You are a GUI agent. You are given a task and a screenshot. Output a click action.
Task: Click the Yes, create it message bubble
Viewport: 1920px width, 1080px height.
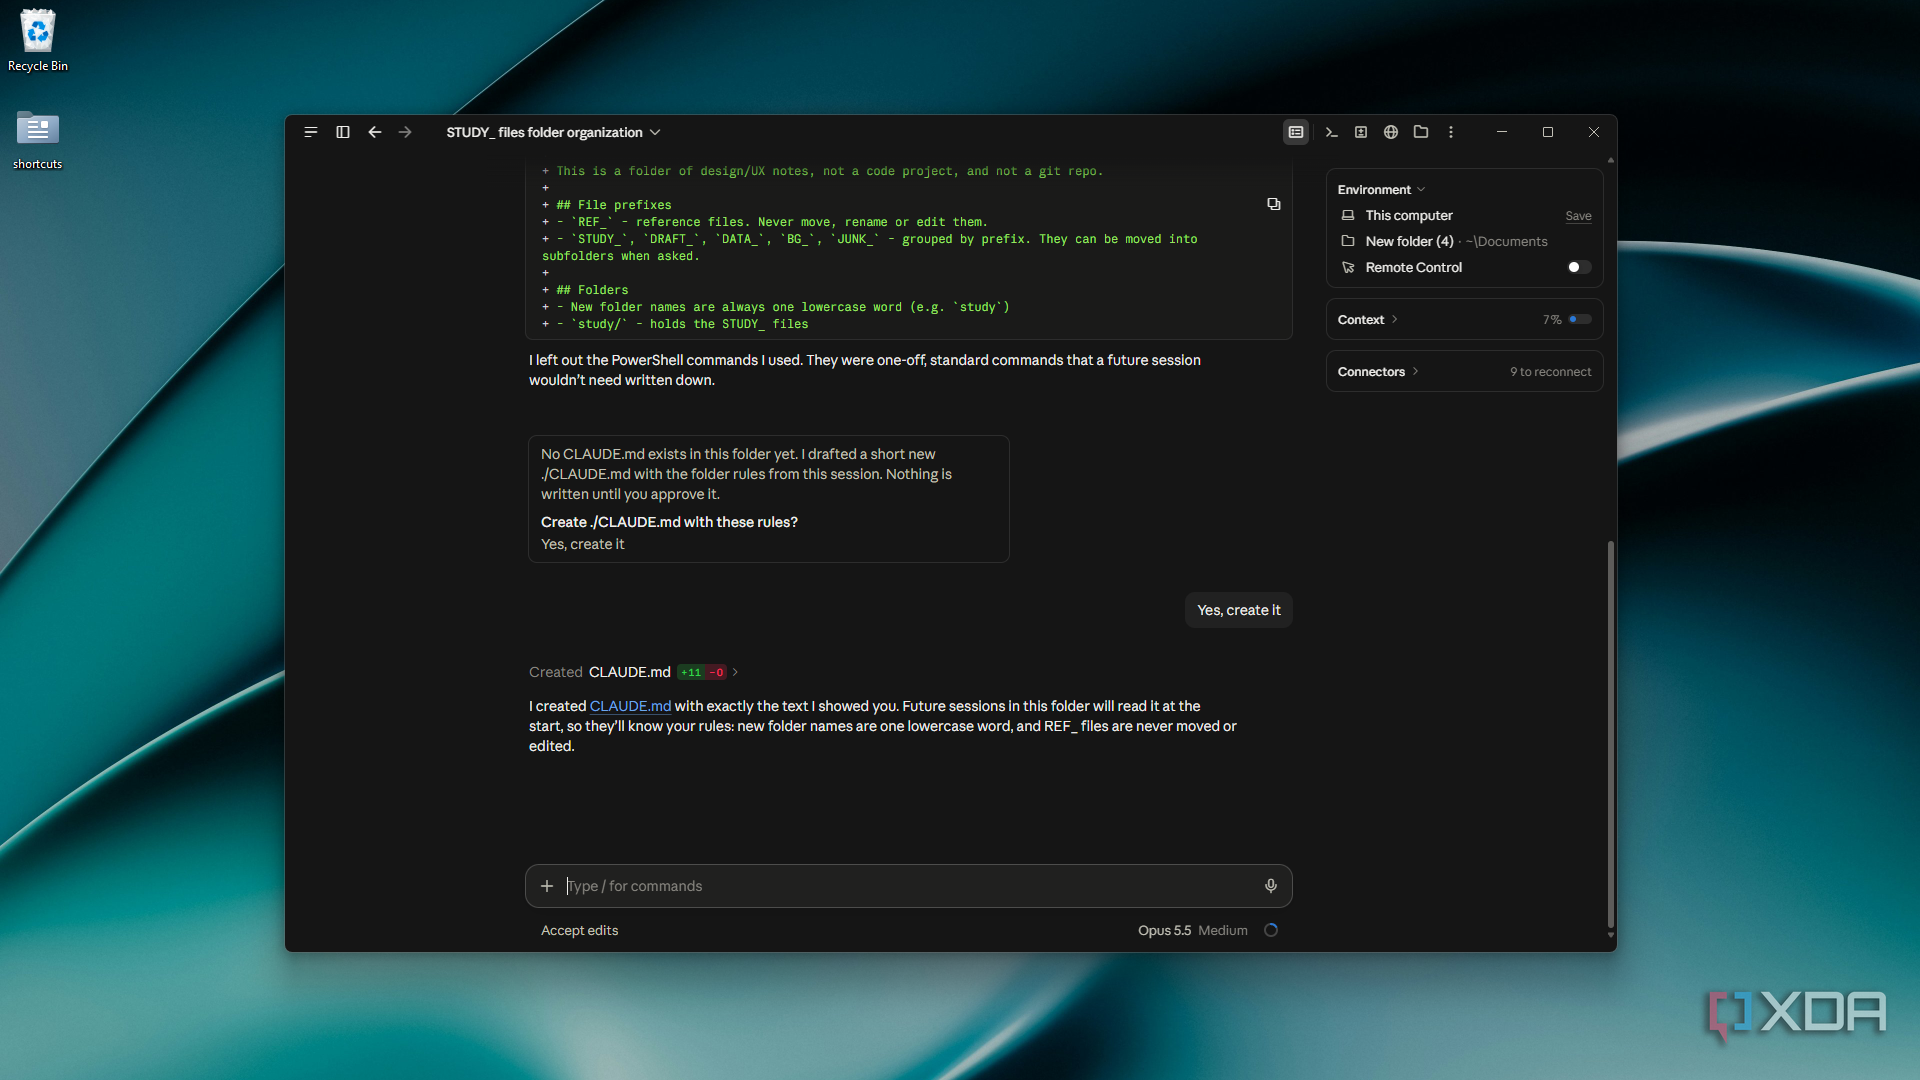click(x=1238, y=610)
